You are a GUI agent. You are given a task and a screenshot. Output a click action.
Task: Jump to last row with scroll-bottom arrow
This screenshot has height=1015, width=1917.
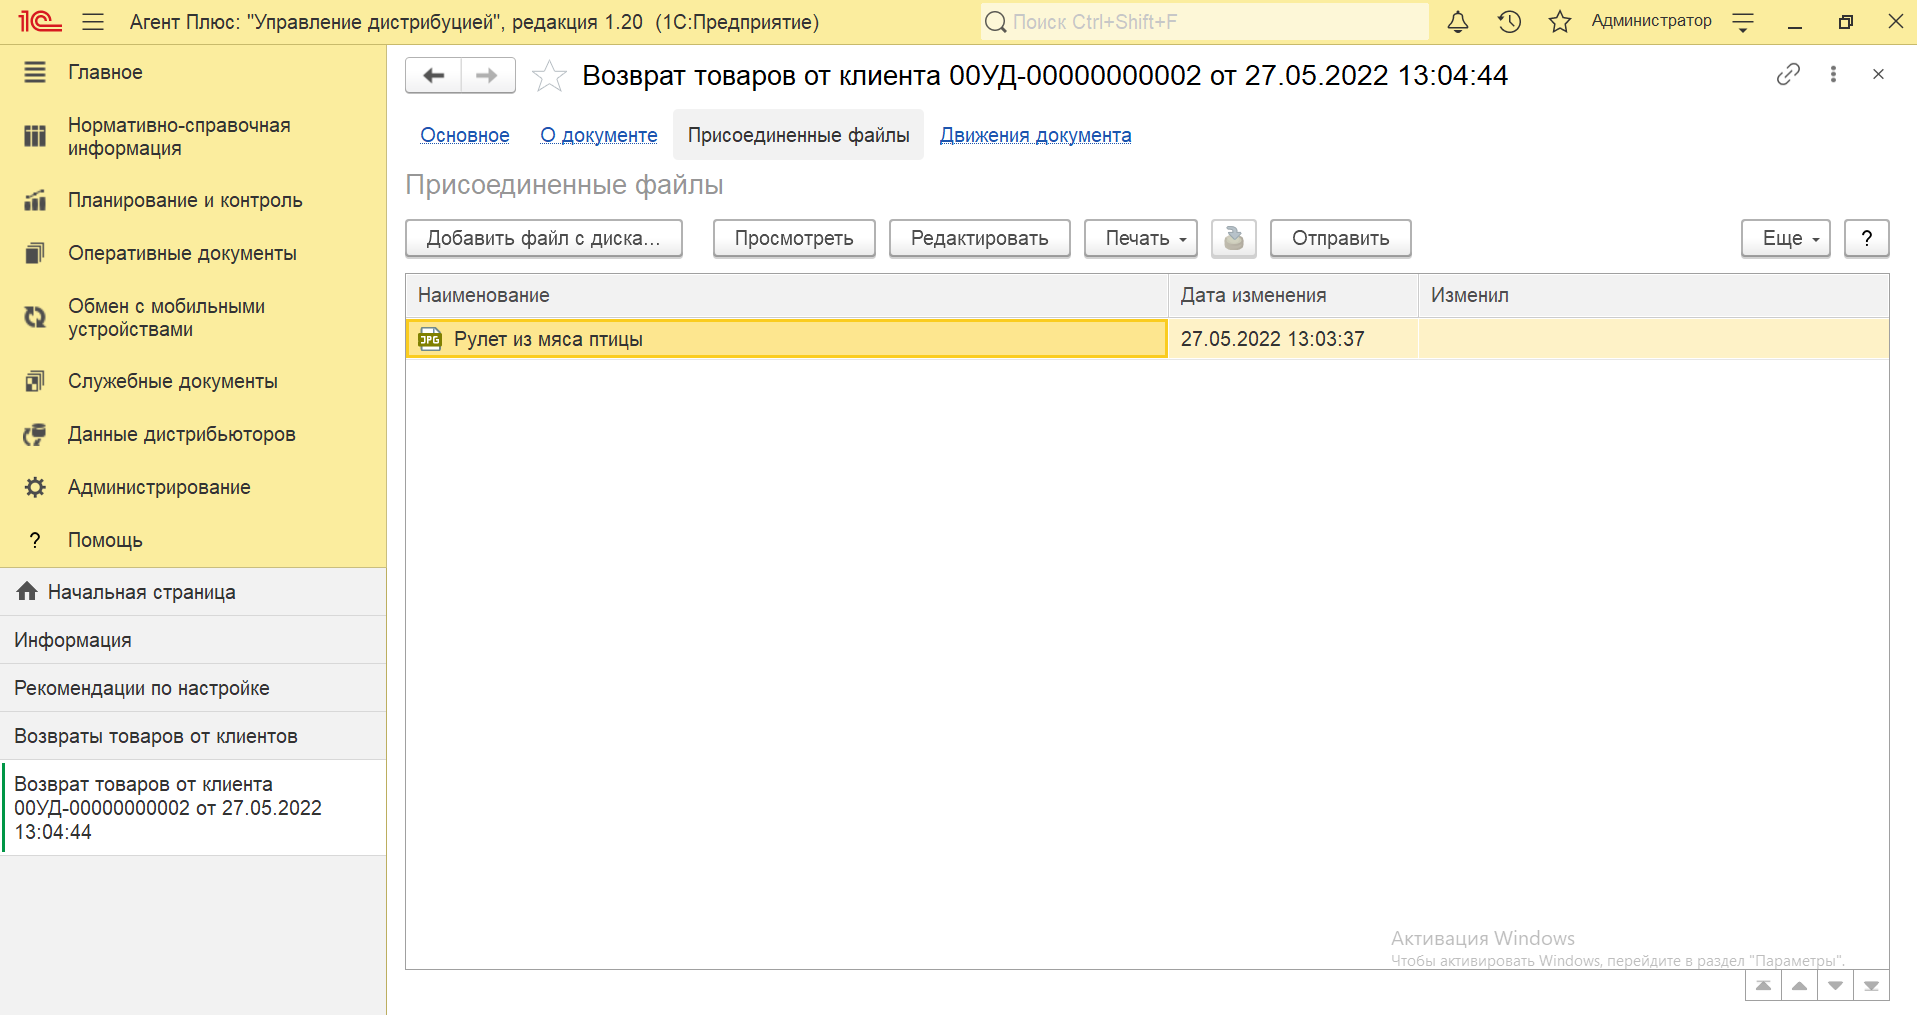tap(1871, 986)
